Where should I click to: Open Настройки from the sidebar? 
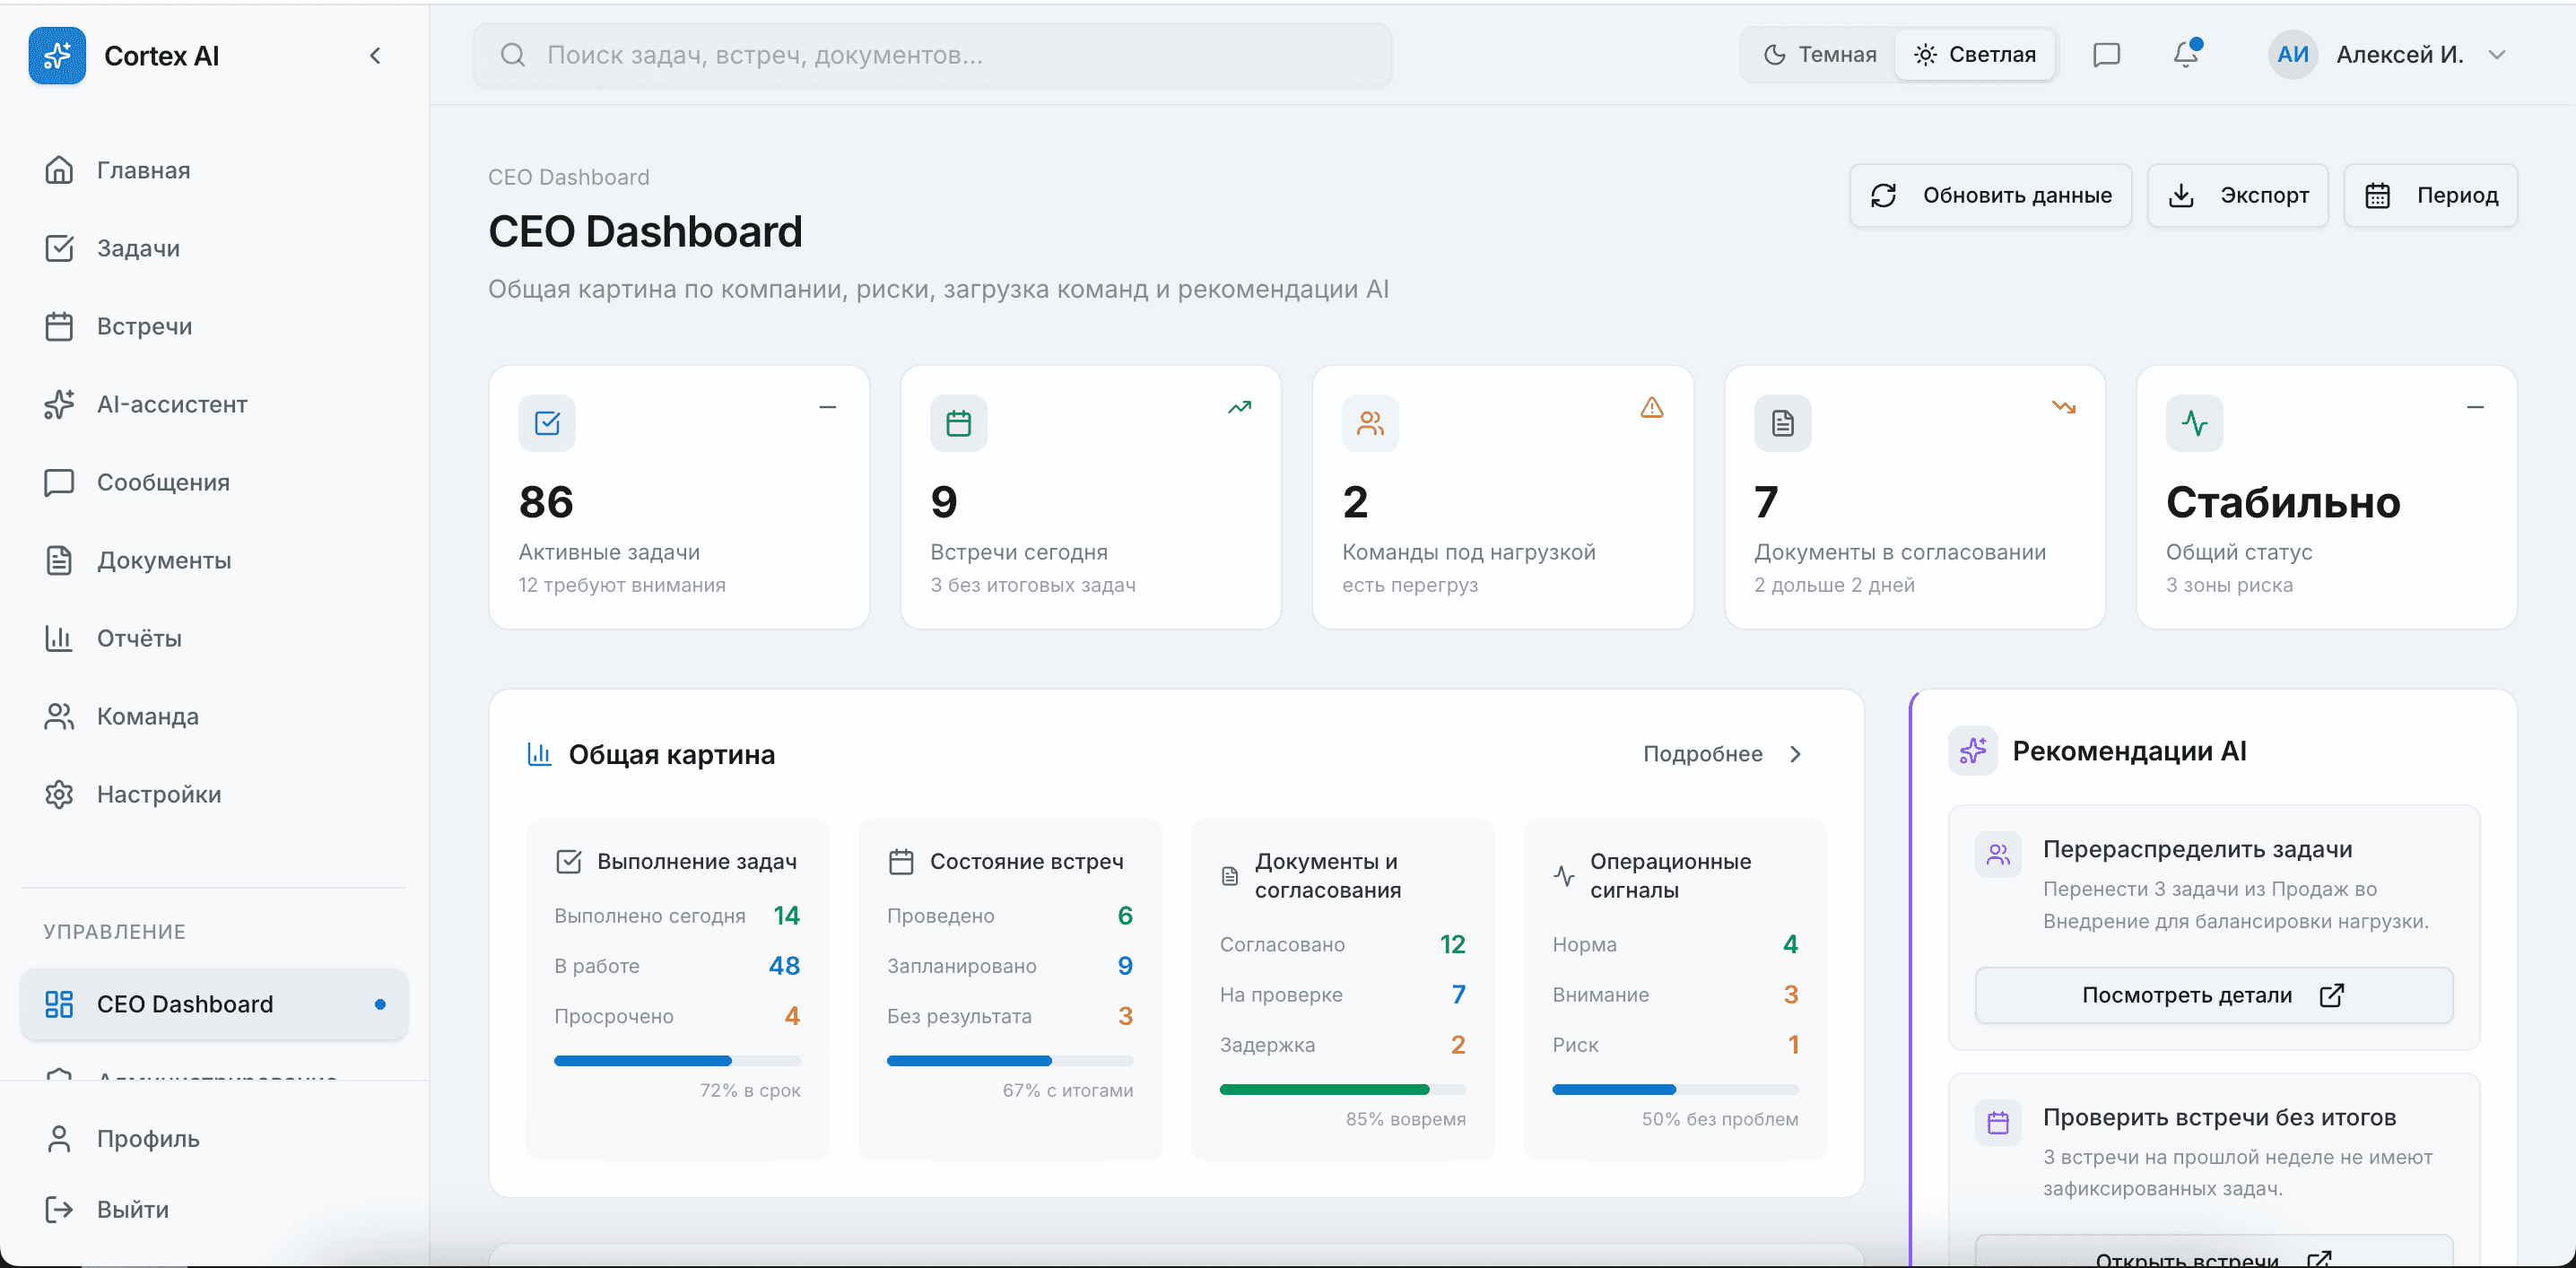click(x=159, y=794)
